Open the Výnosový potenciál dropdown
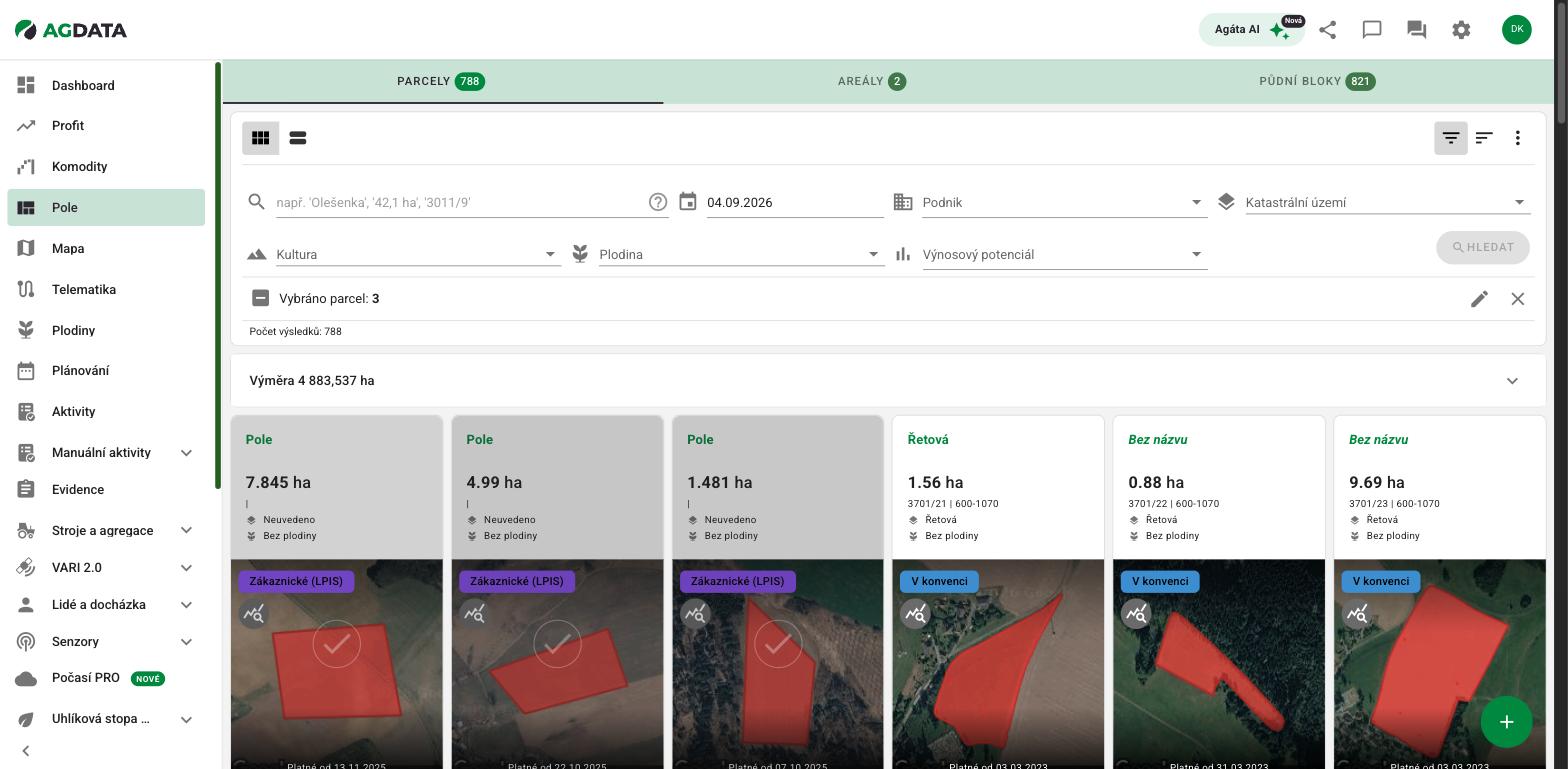This screenshot has width=1568, height=769. tap(1064, 254)
